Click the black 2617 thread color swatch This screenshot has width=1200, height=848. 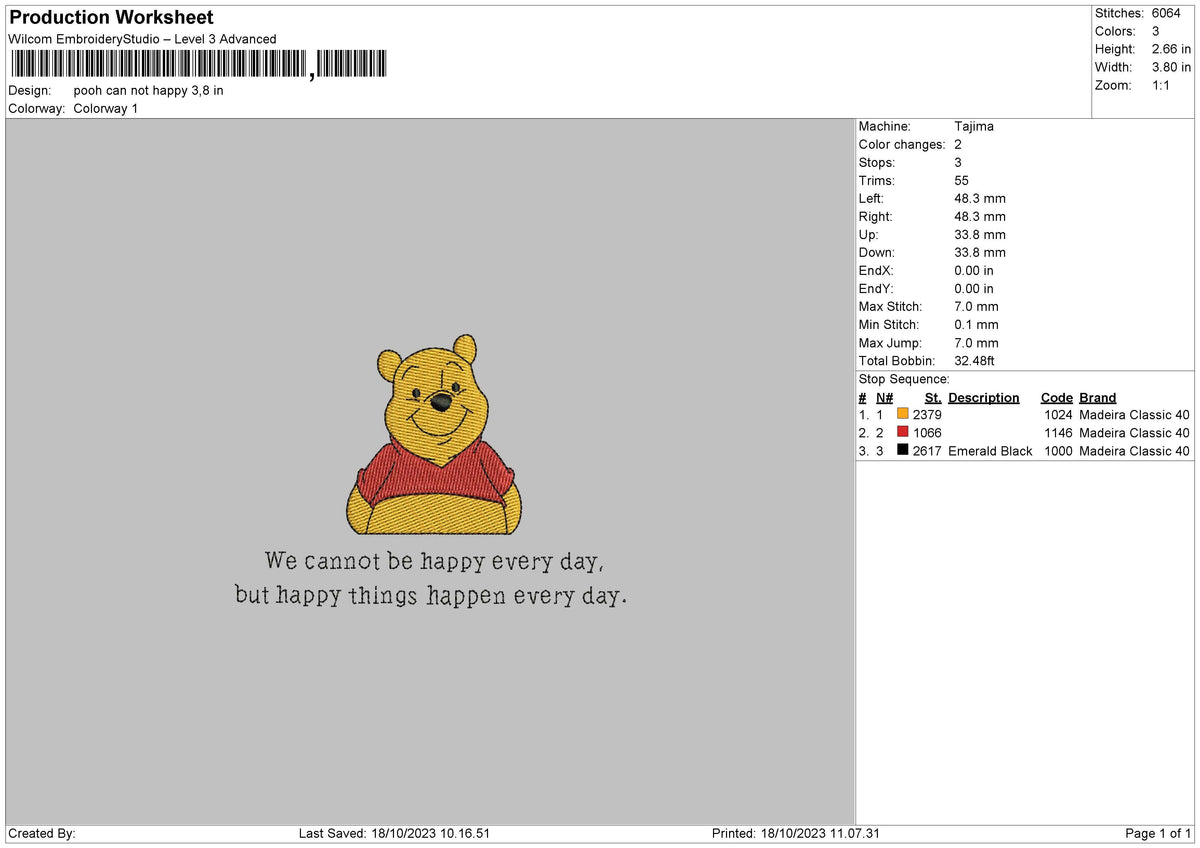903,450
